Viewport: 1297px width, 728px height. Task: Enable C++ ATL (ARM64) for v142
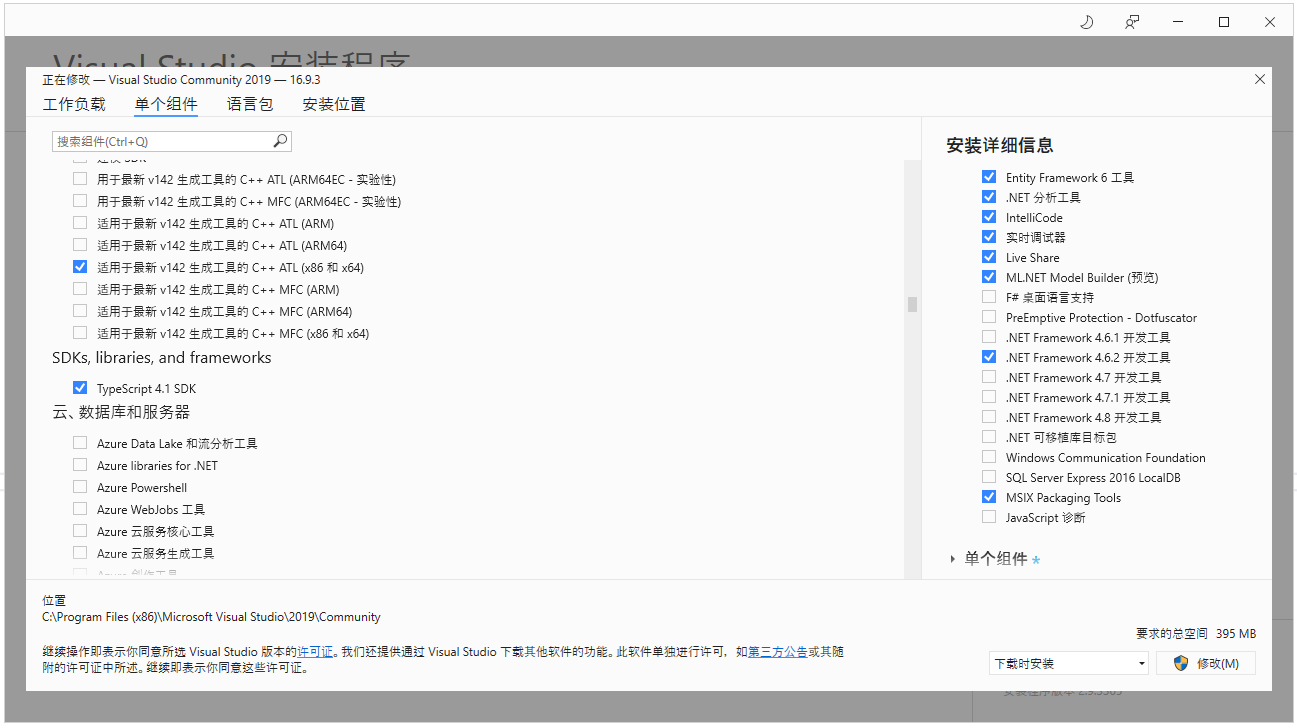80,245
